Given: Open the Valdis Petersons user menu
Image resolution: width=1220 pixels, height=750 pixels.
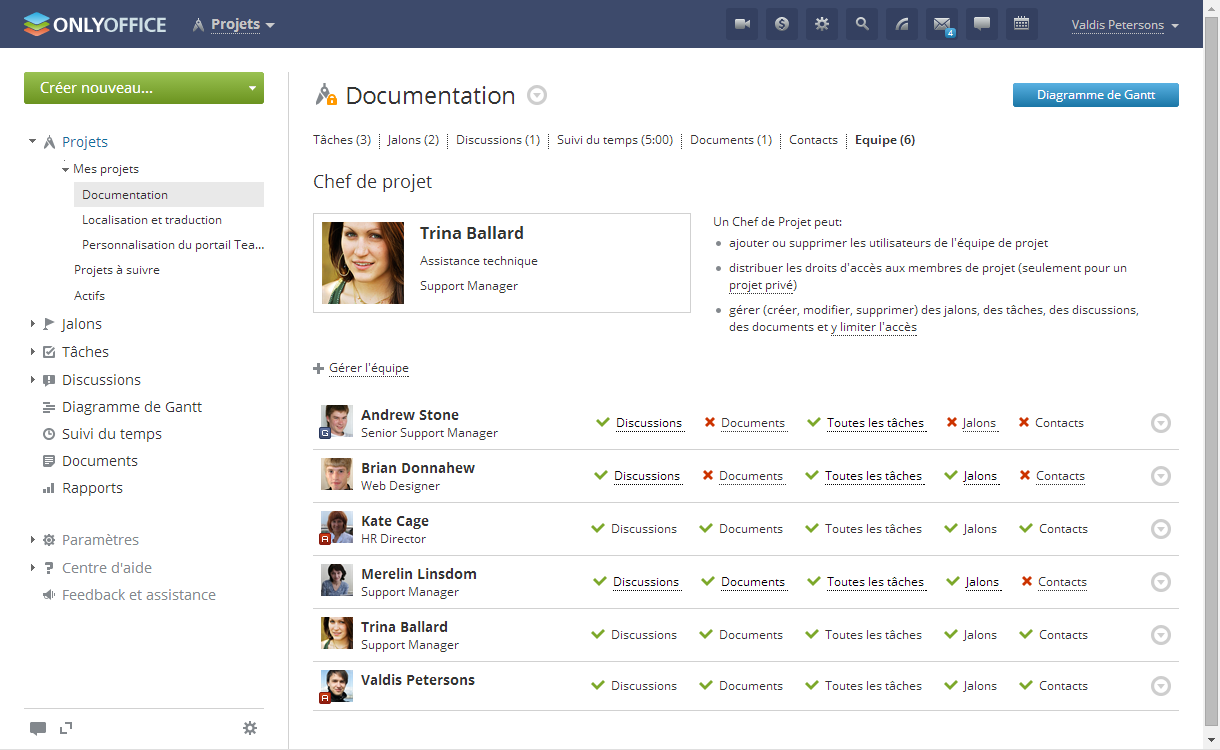Looking at the screenshot, I should click(x=1125, y=25).
